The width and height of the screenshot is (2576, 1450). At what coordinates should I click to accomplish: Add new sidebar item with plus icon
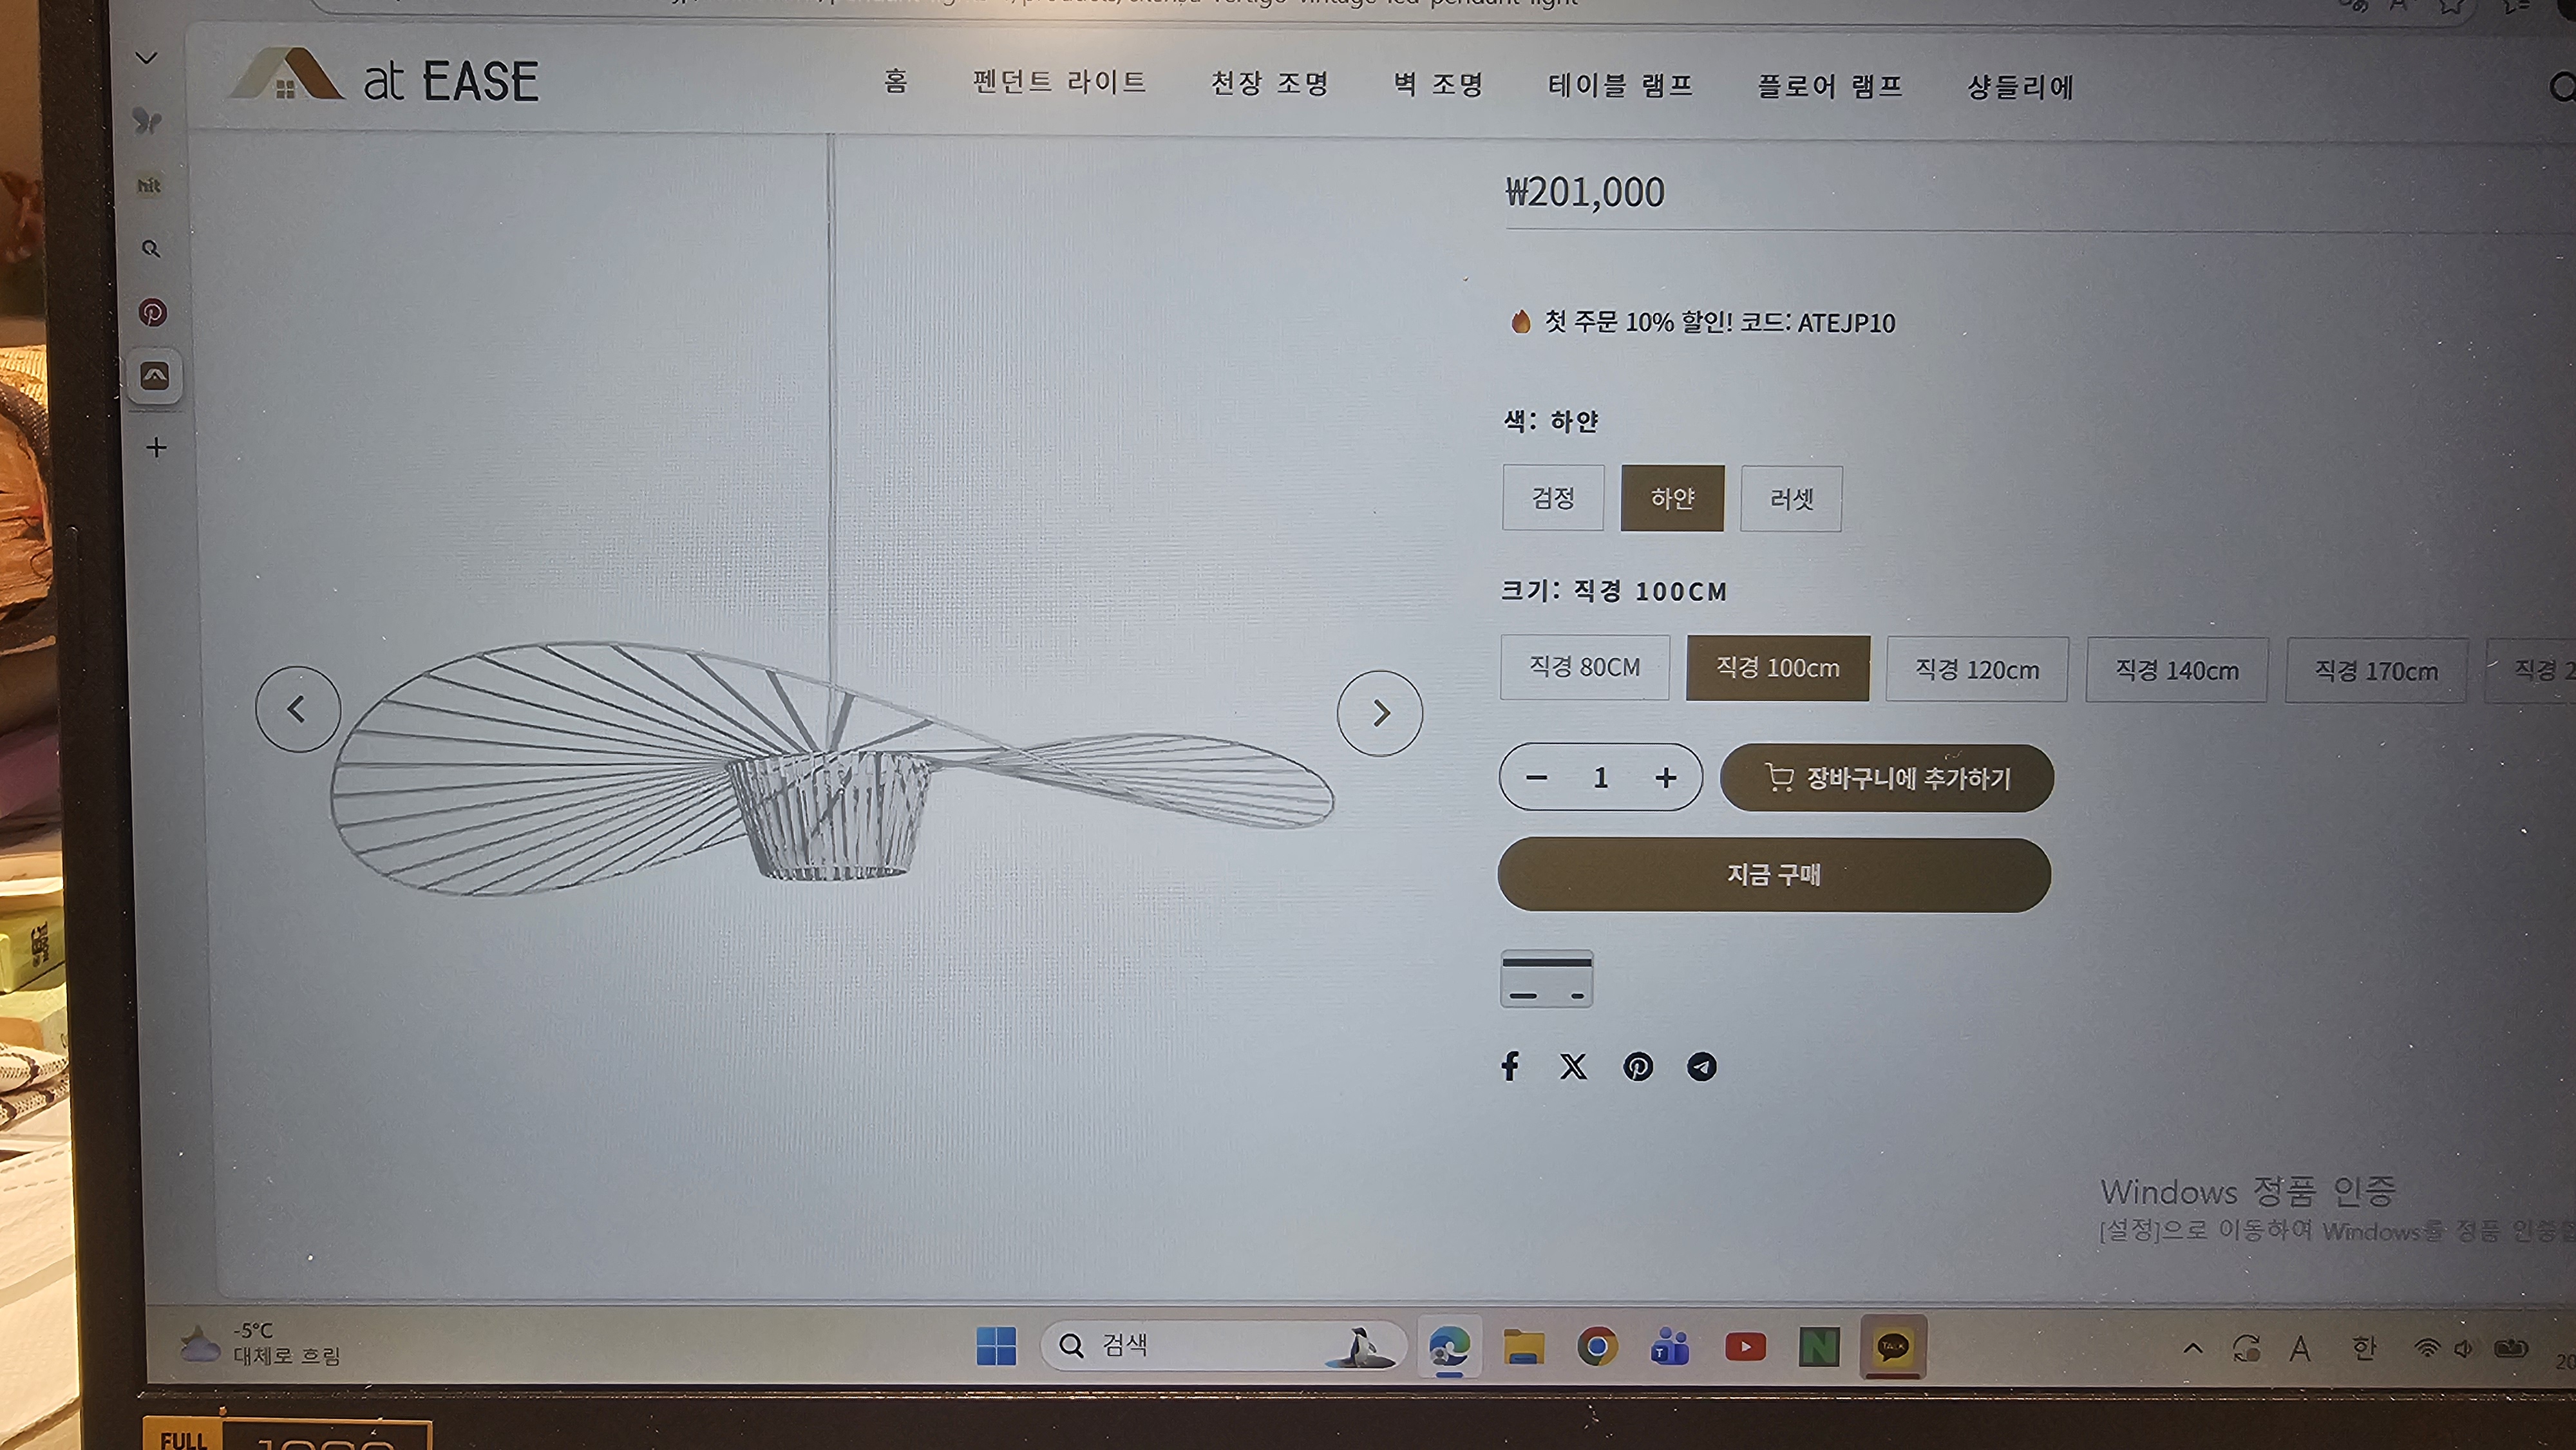(156, 447)
